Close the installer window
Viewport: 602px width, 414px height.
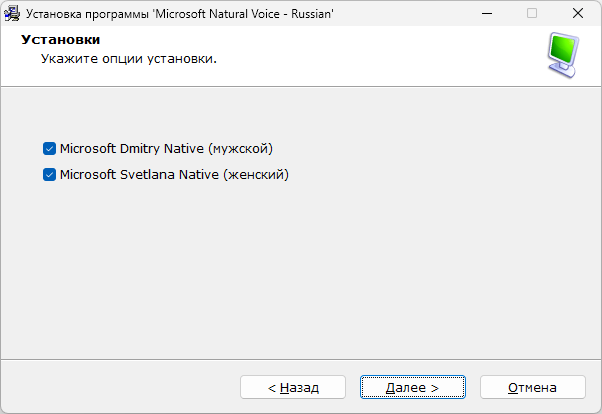pyautogui.click(x=578, y=14)
